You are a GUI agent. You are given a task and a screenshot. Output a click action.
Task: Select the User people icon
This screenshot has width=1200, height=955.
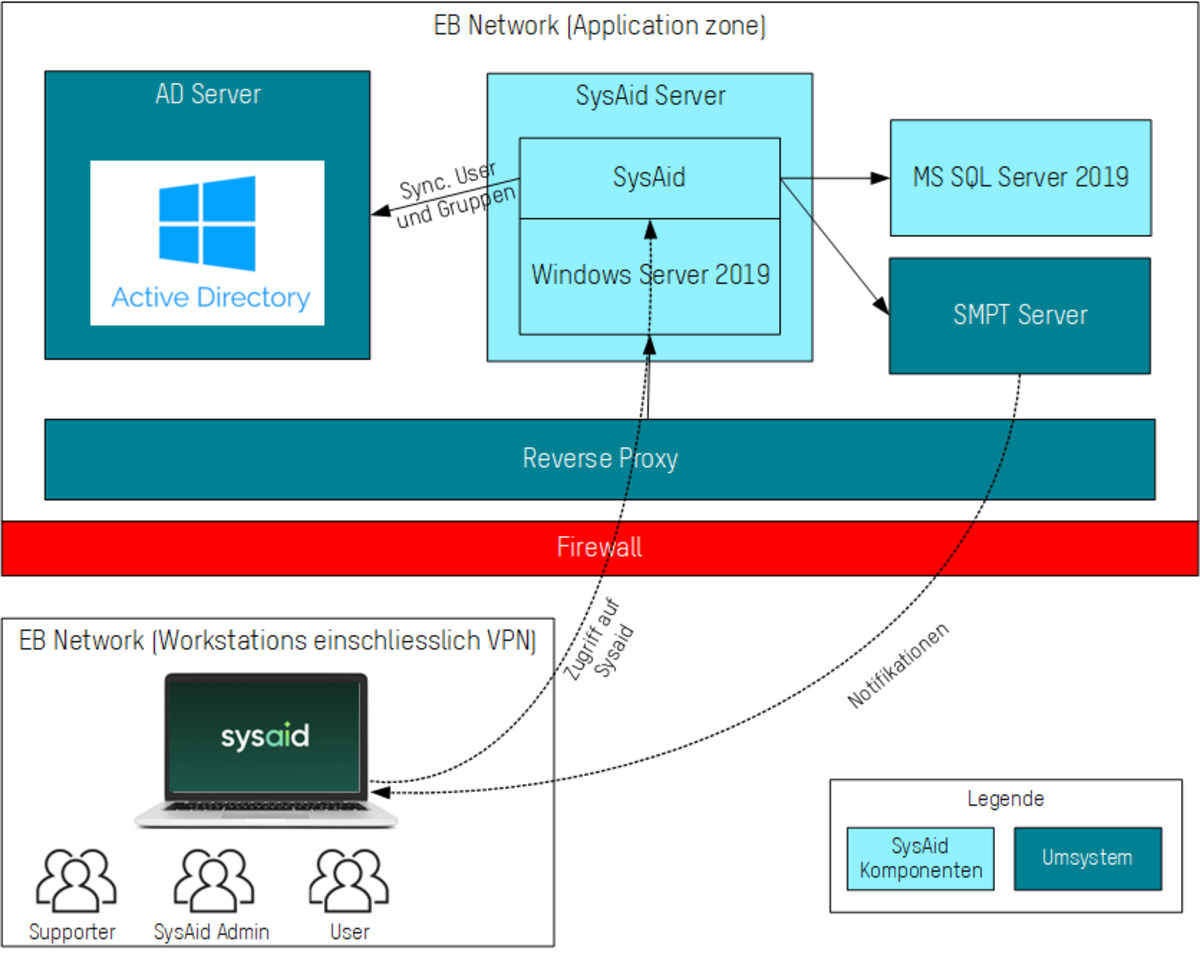coord(349,880)
